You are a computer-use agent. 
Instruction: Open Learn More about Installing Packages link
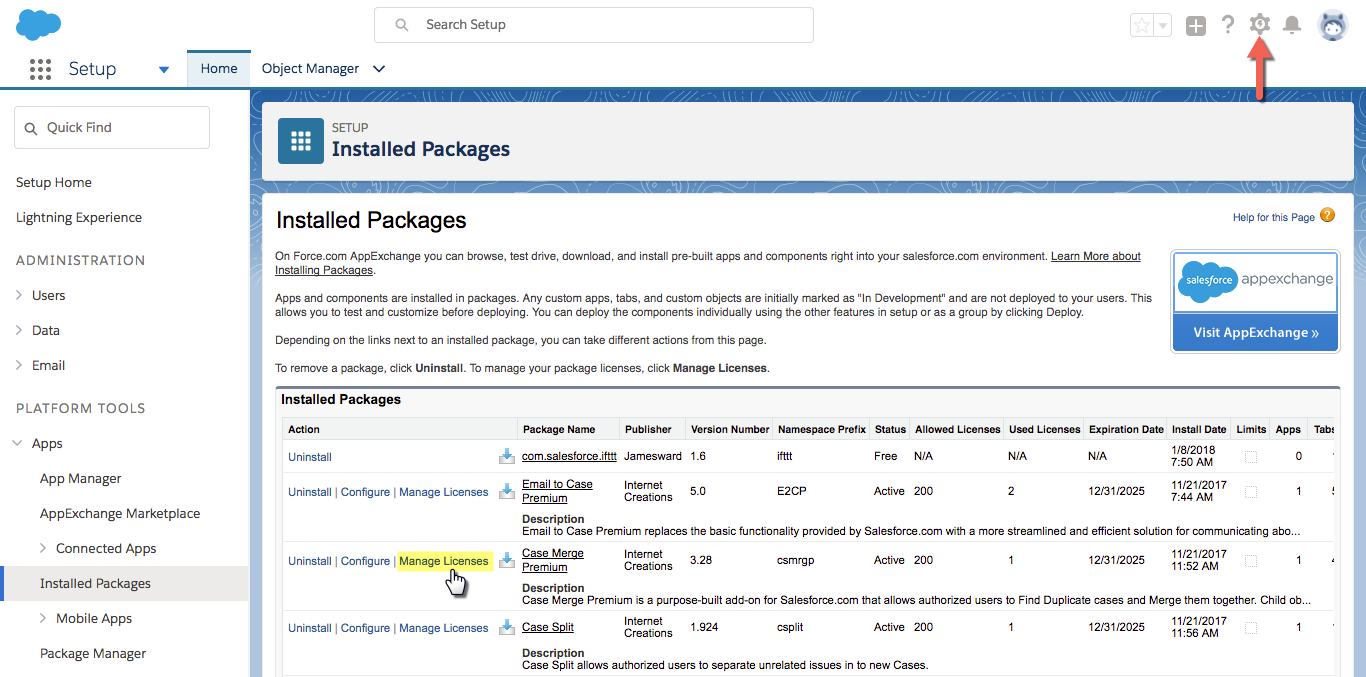click(x=1096, y=256)
